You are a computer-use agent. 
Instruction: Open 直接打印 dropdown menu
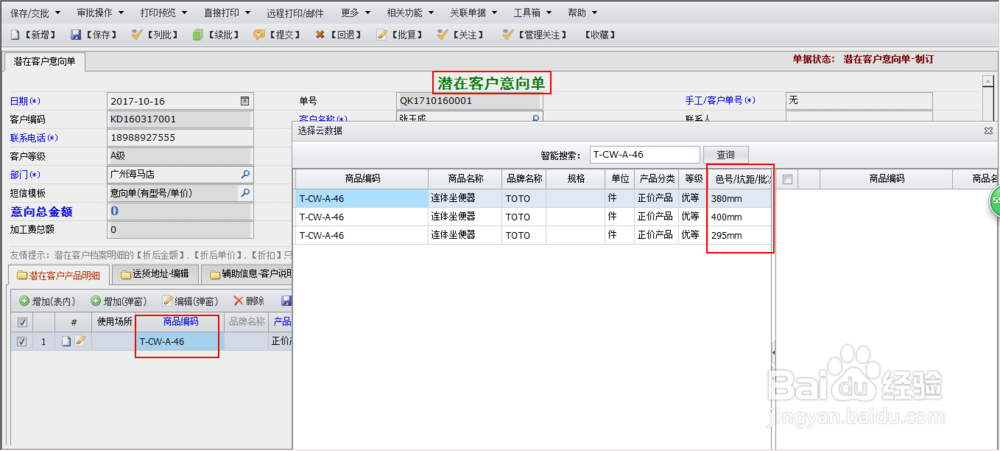[227, 12]
